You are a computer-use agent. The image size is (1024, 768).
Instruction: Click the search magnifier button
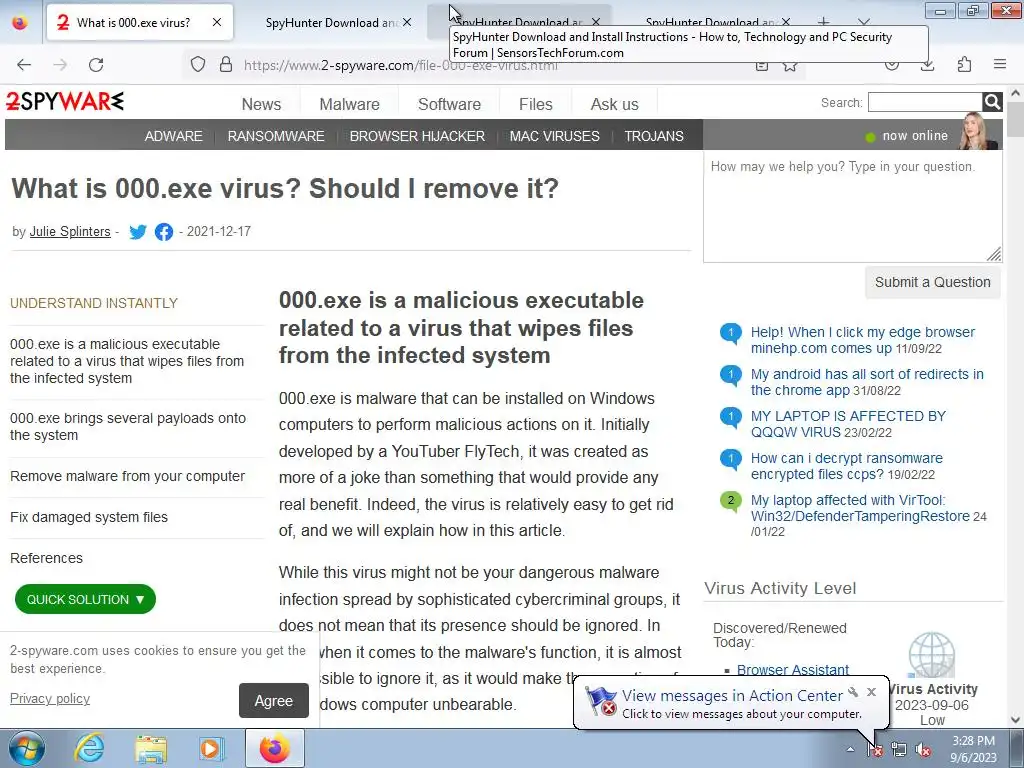(992, 102)
